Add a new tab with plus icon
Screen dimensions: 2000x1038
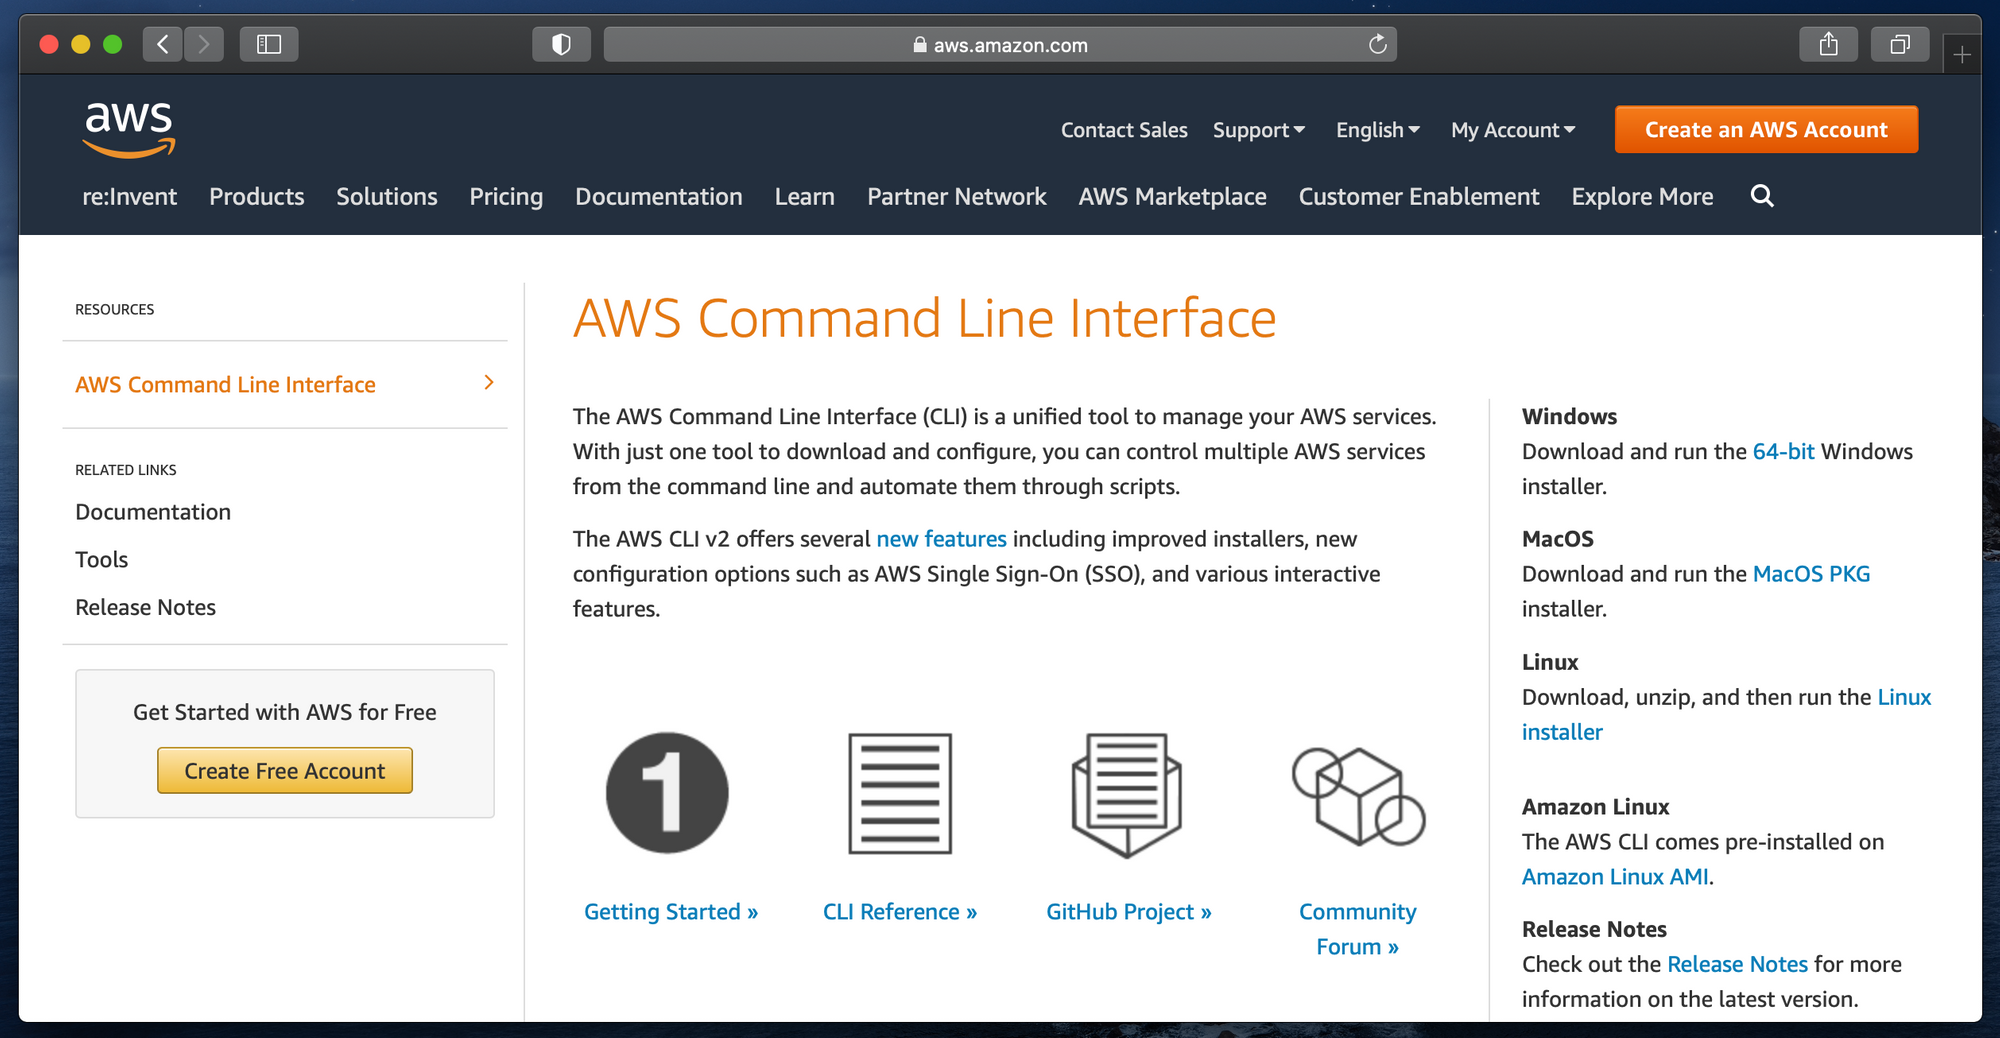[1962, 54]
